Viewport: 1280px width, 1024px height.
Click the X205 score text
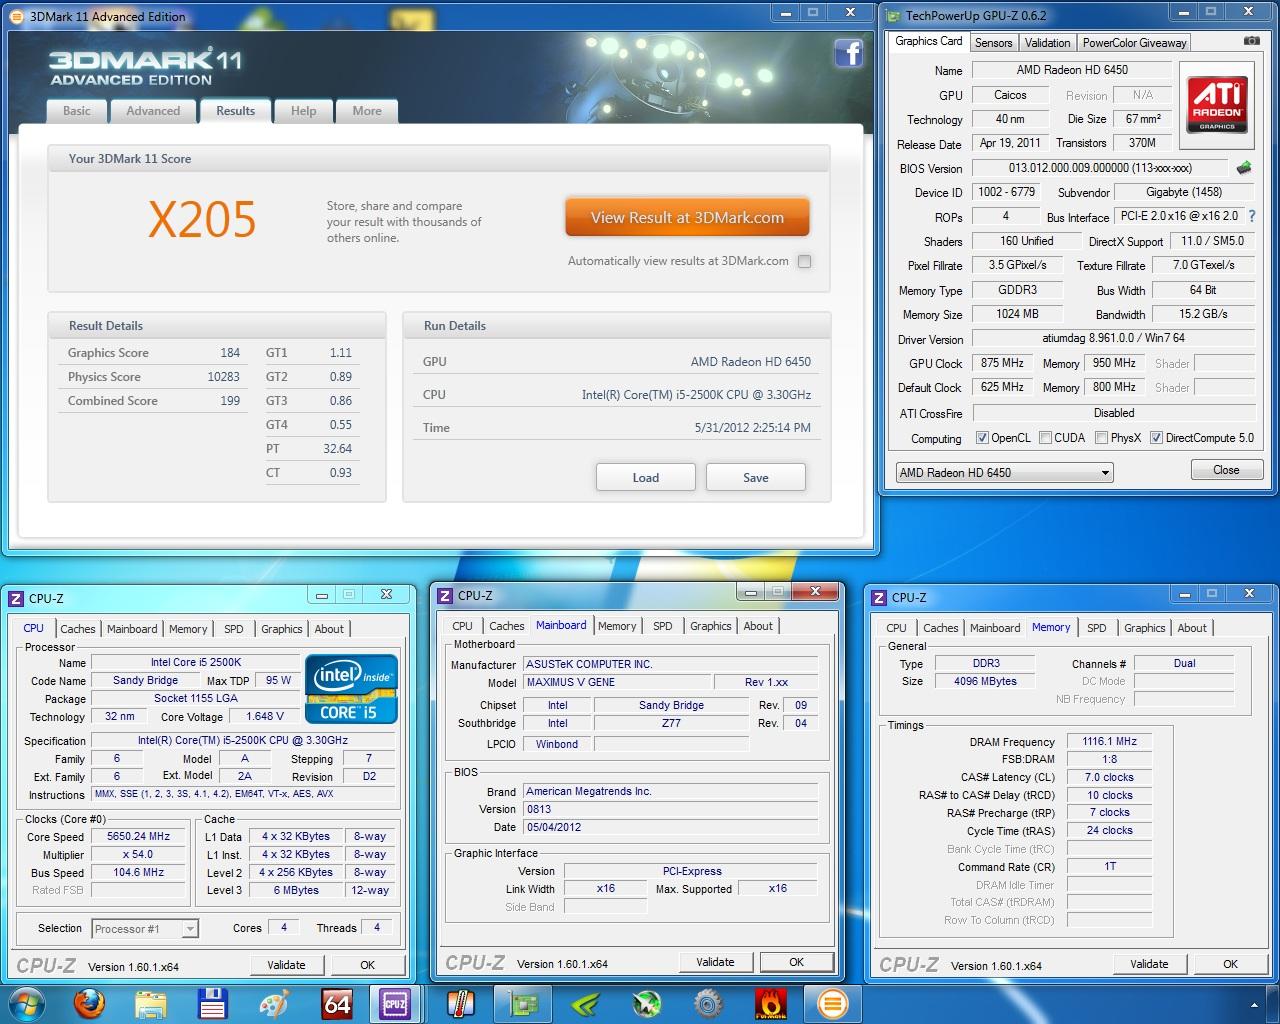pyautogui.click(x=202, y=219)
